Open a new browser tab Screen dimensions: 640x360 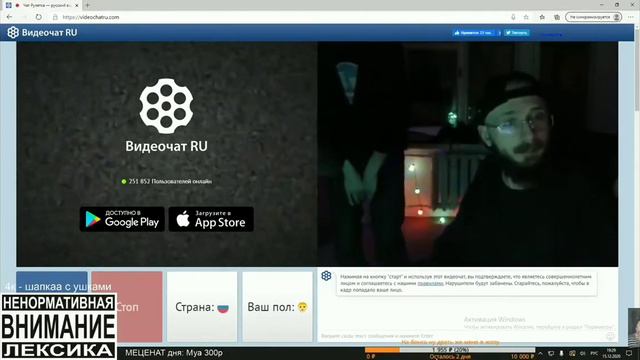[x=87, y=5]
